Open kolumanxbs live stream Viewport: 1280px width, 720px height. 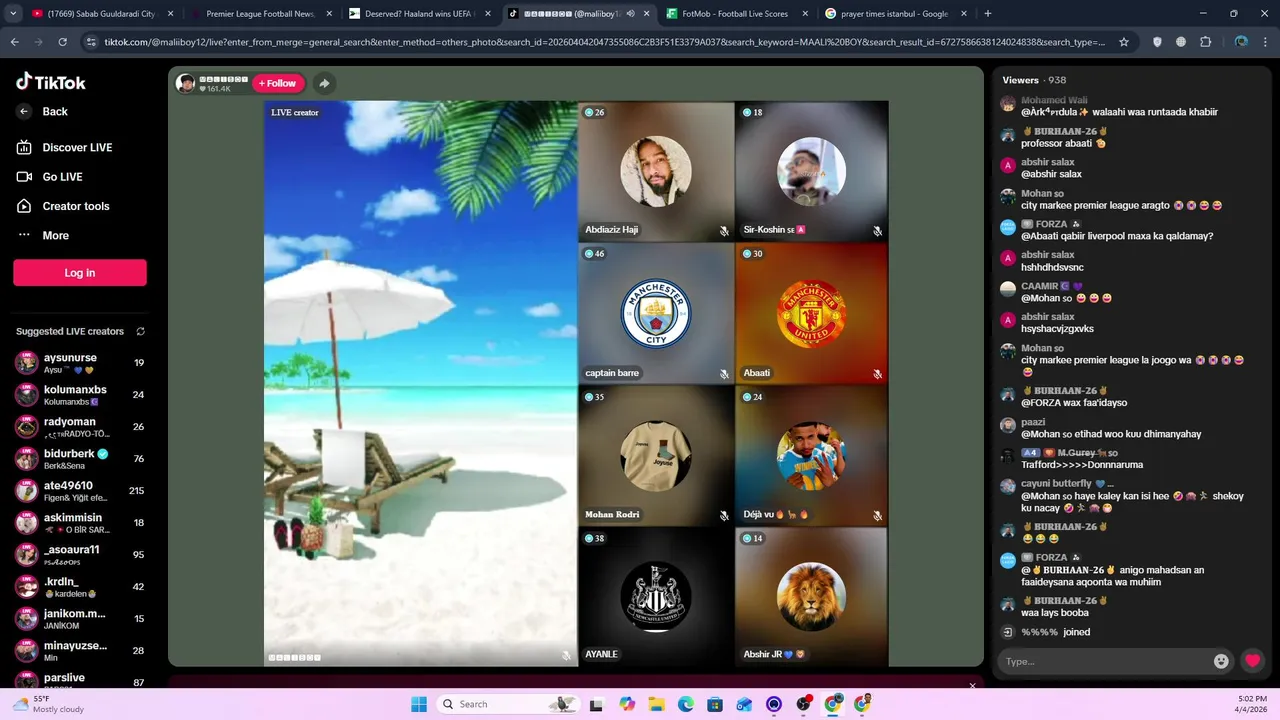pos(80,395)
